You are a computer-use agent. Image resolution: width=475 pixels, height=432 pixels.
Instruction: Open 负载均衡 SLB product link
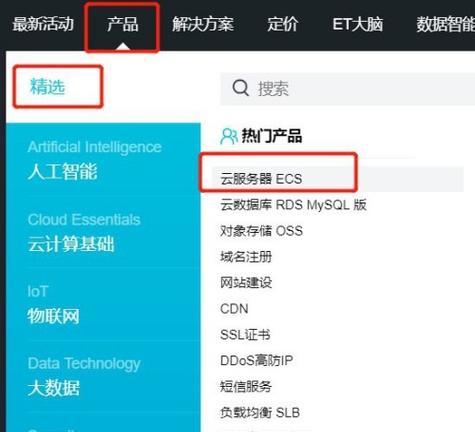pyautogui.click(x=260, y=412)
